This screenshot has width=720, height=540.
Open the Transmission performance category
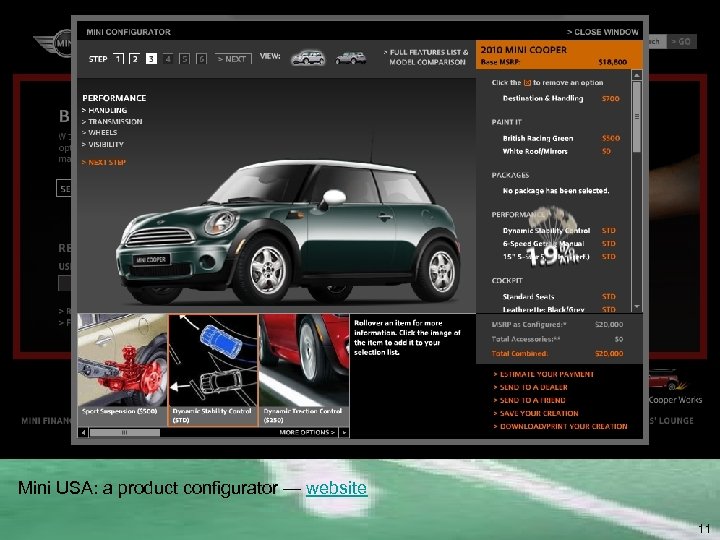click(112, 122)
